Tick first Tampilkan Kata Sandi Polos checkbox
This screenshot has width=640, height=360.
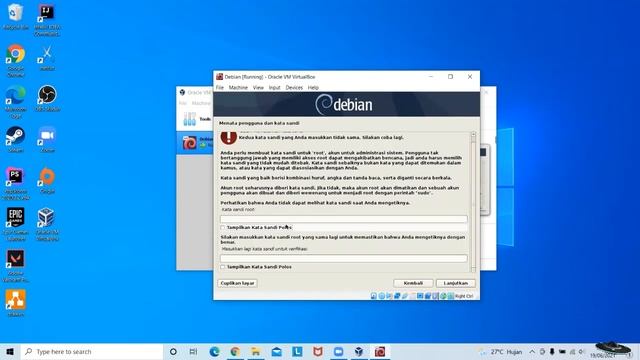coord(222,227)
